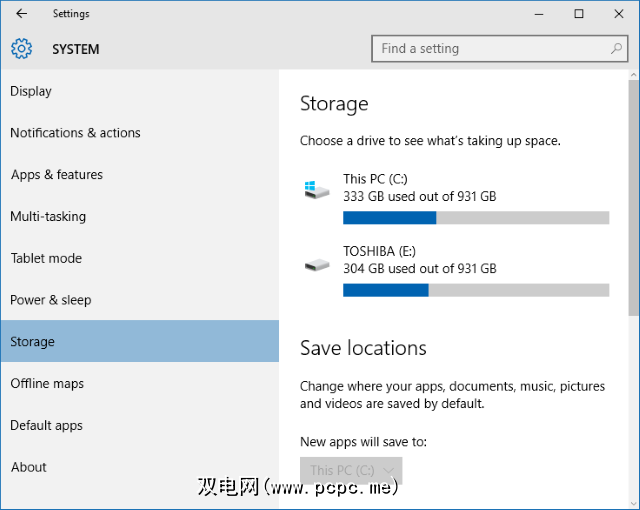This screenshot has width=640, height=510.
Task: Click the TOSHIBA (E:) 304 GB used text
Action: coord(419,268)
